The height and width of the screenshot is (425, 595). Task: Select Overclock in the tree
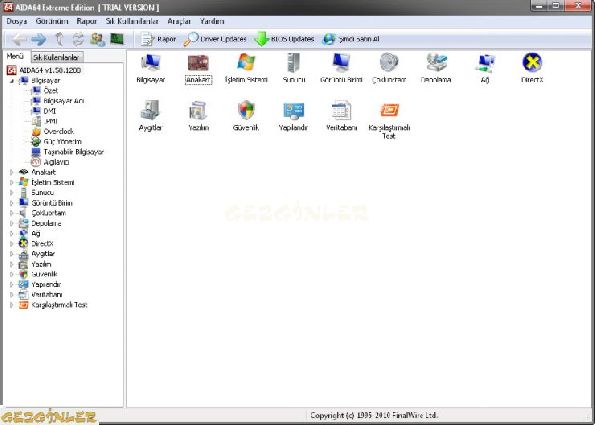pyautogui.click(x=52, y=132)
